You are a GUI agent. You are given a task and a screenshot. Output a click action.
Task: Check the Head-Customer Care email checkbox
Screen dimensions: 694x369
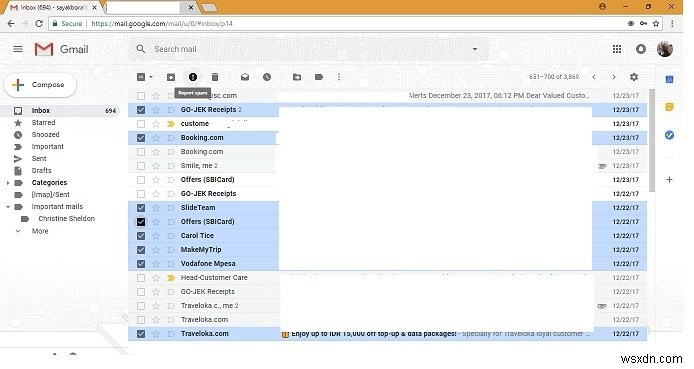click(141, 278)
